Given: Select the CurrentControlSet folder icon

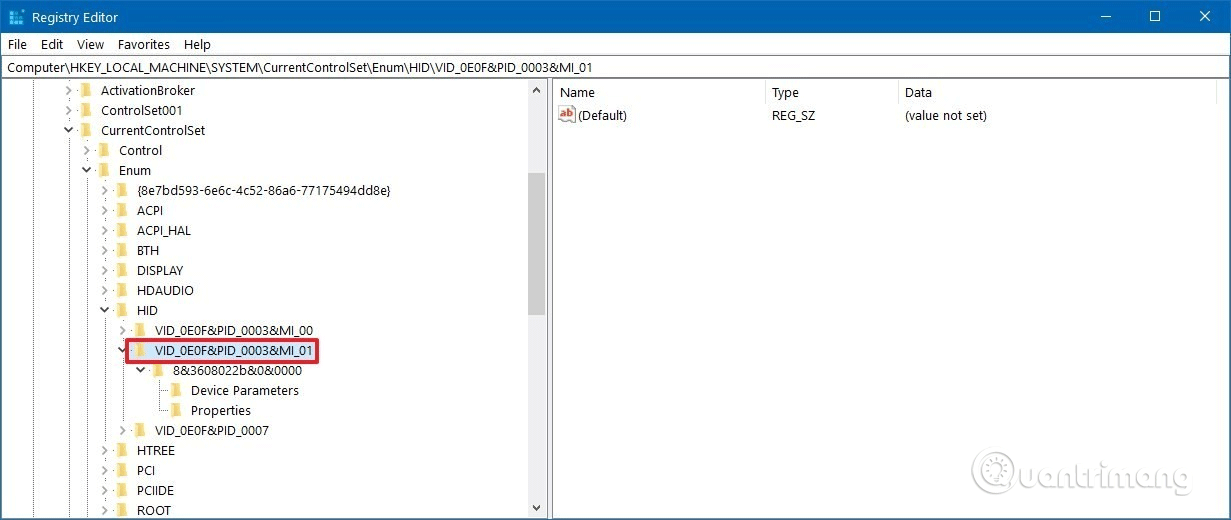Looking at the screenshot, I should 87,130.
